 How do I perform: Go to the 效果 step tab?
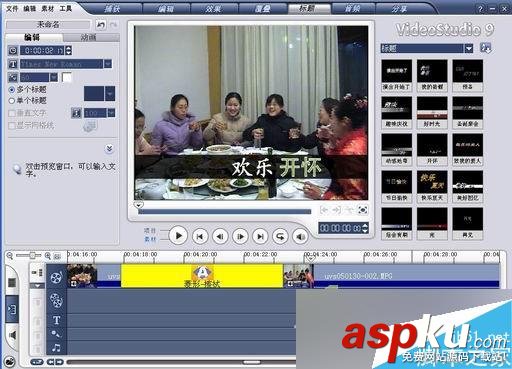pos(213,9)
